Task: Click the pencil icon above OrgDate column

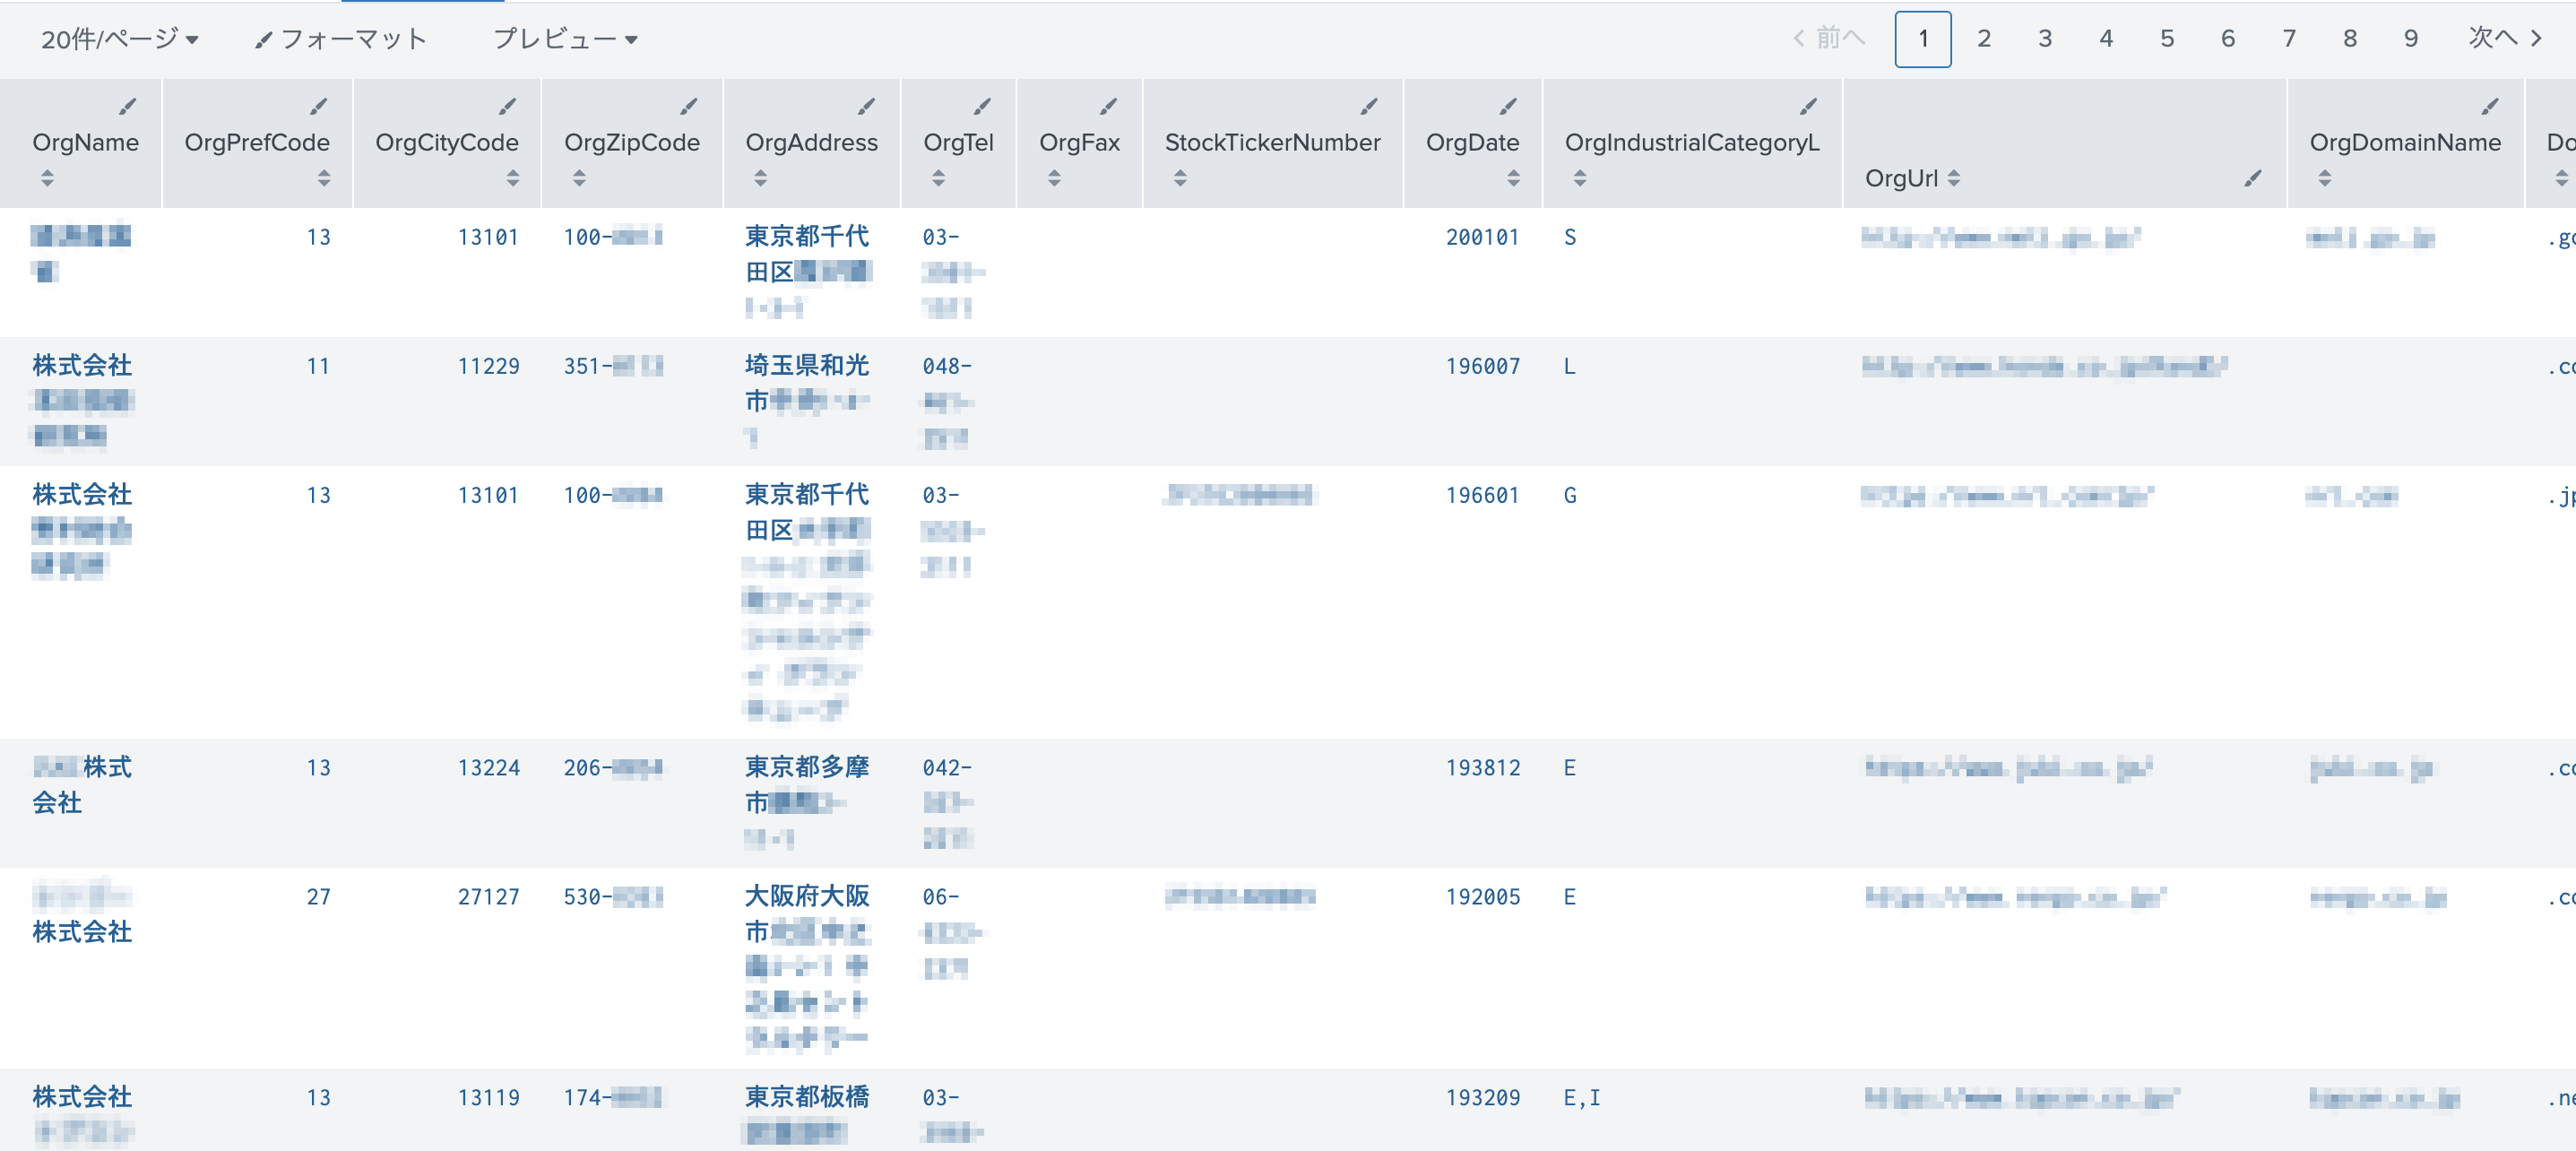Action: click(1507, 106)
